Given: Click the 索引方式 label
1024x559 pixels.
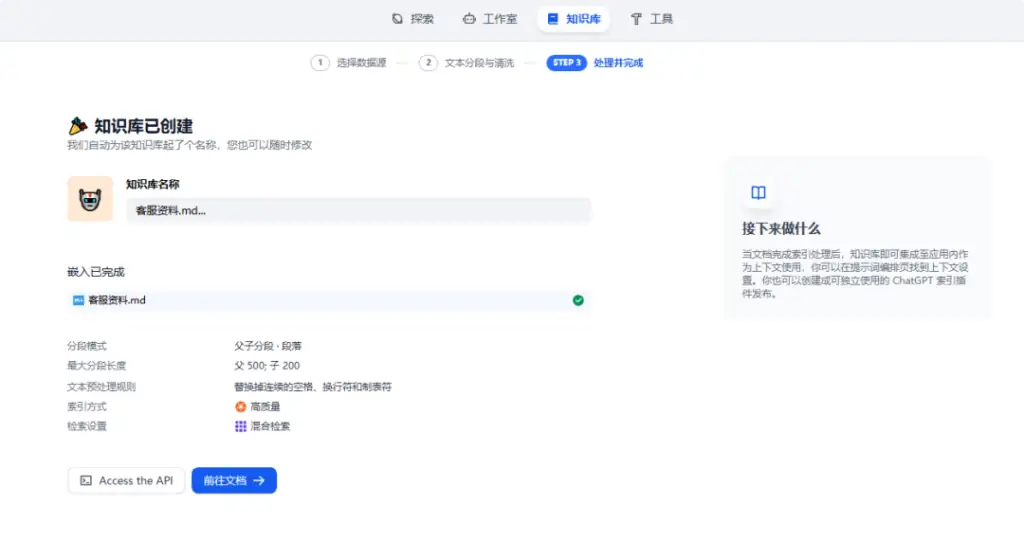Looking at the screenshot, I should pos(86,407).
